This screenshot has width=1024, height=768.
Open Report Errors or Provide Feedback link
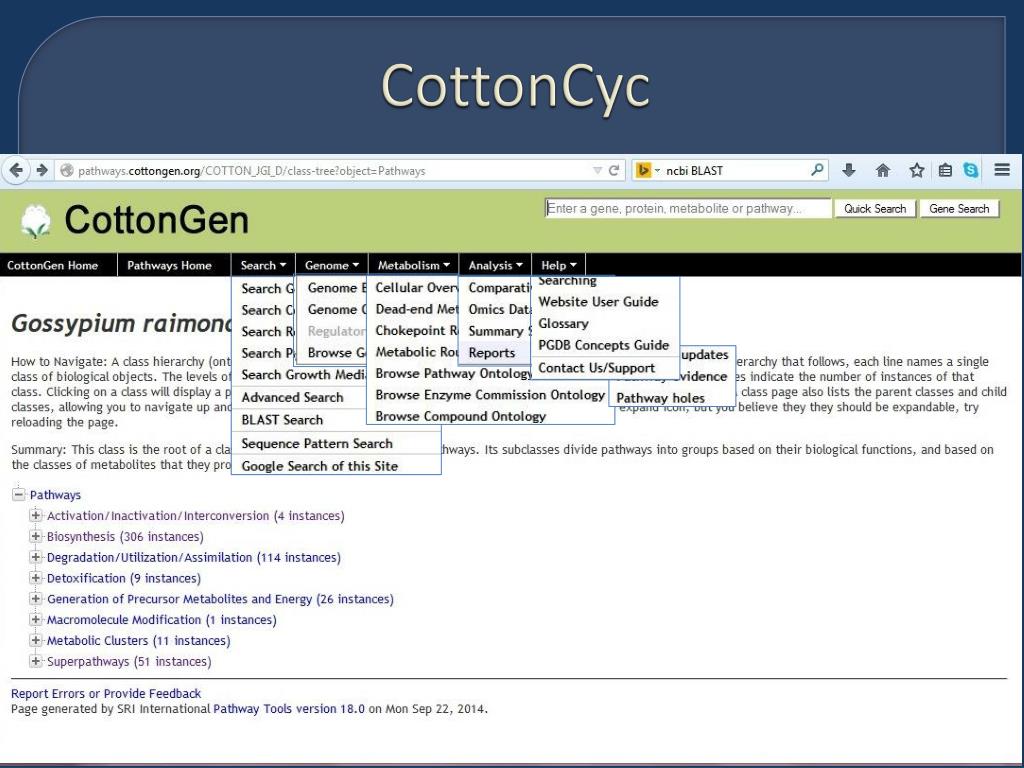tap(106, 694)
